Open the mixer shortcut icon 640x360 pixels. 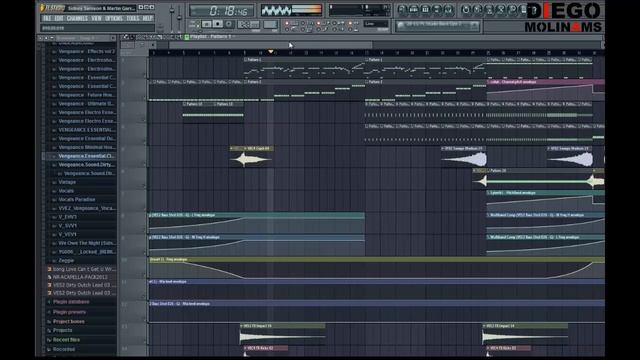pyautogui.click(x=448, y=9)
